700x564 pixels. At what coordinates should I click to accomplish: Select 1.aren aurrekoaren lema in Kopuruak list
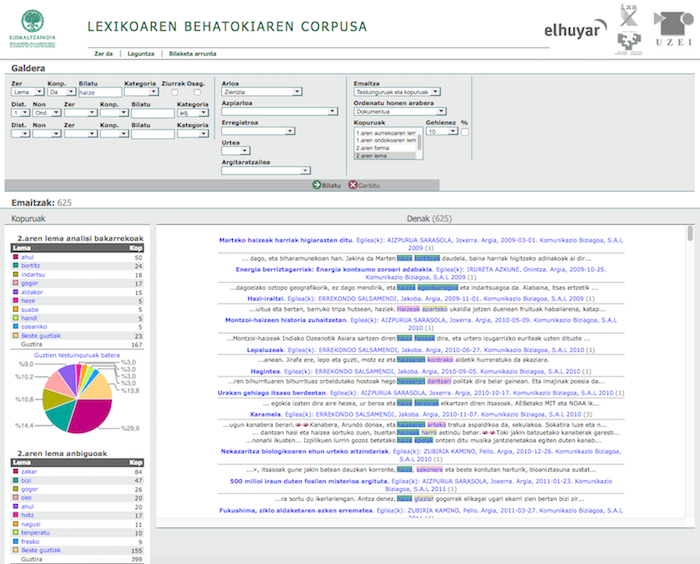coord(386,133)
